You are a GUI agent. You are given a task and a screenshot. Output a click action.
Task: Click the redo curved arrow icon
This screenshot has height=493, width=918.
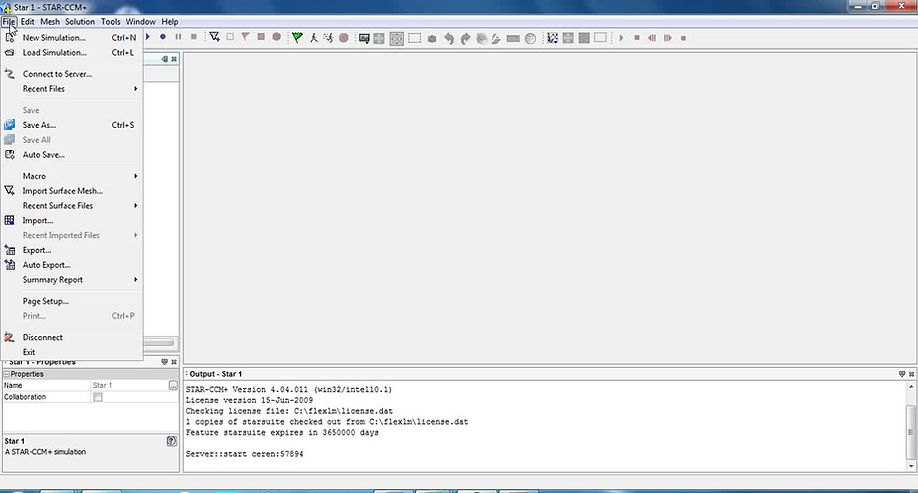pyautogui.click(x=465, y=39)
